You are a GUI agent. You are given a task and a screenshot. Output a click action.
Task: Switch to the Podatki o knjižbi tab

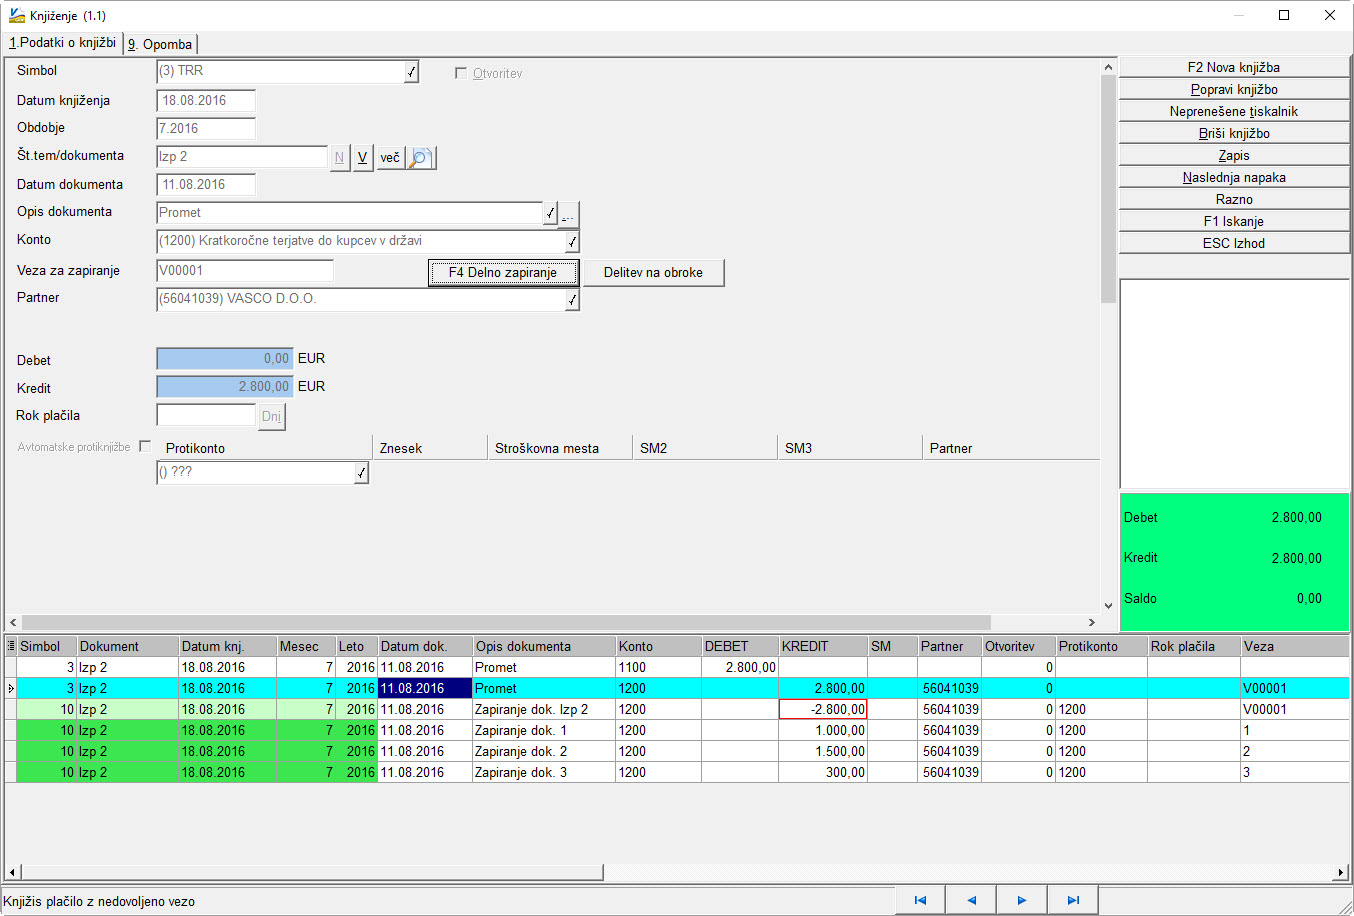click(x=62, y=43)
